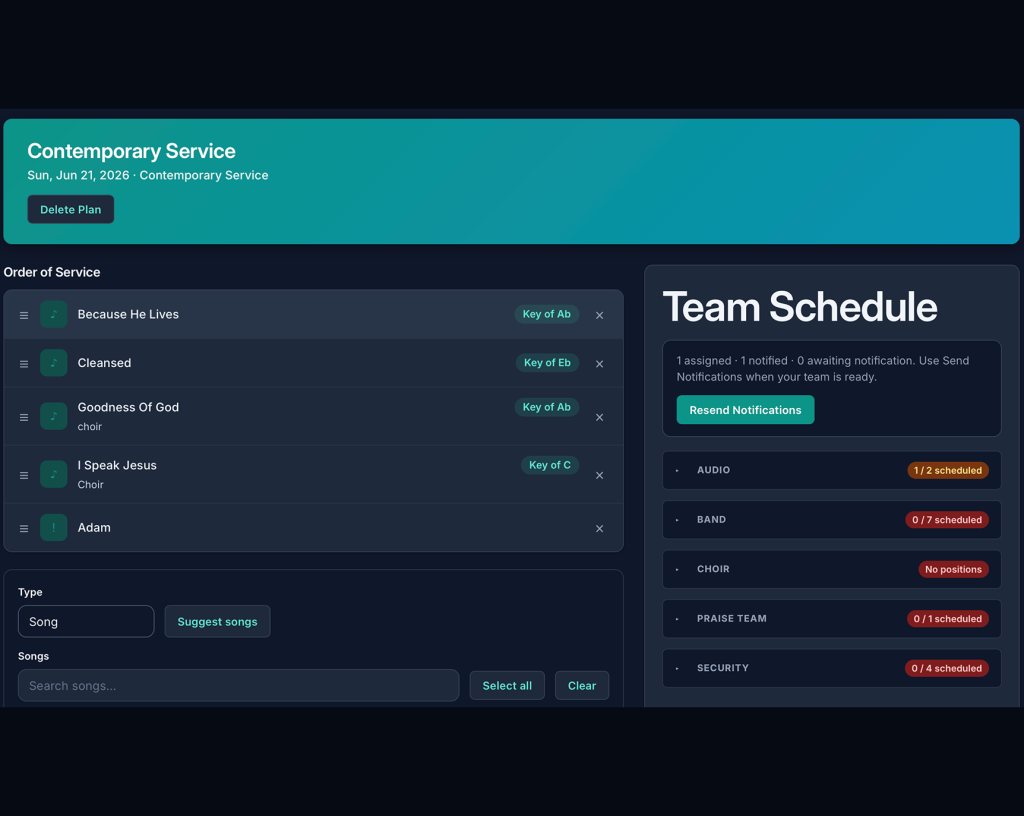This screenshot has height=816, width=1024.
Task: Expand the BAND team section
Action: pos(831,520)
